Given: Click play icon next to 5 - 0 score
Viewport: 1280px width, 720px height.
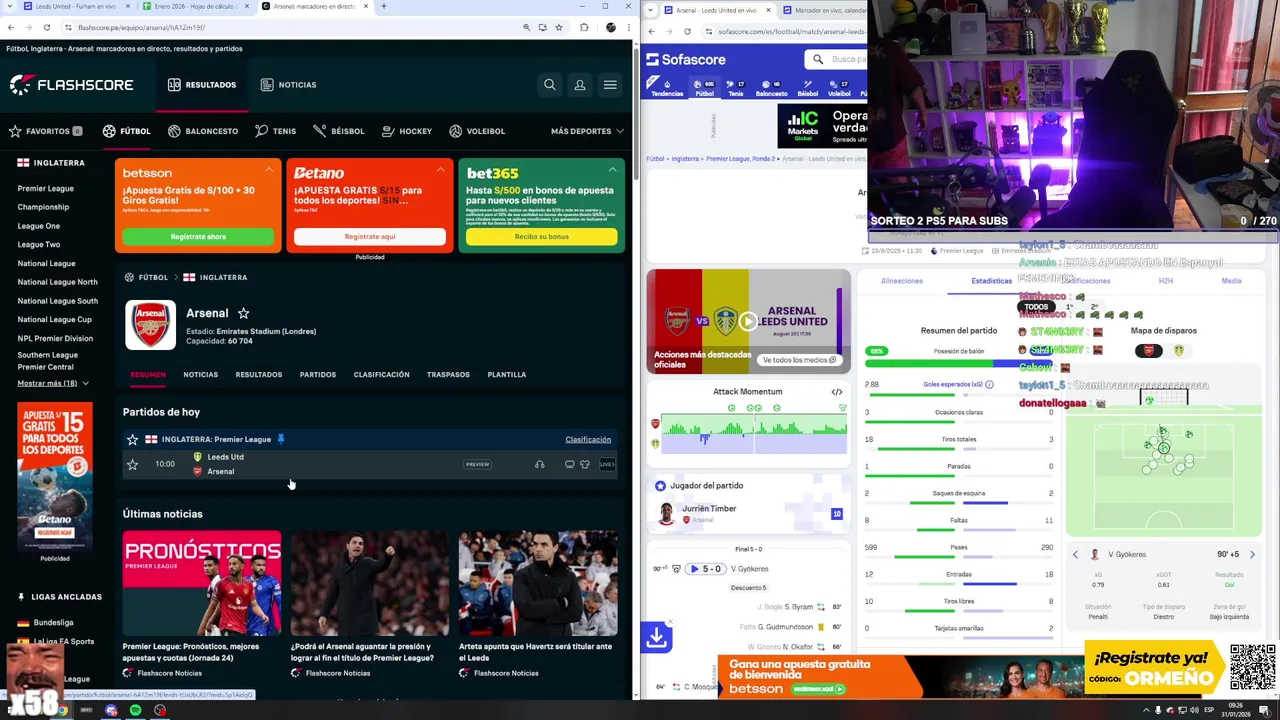Looking at the screenshot, I should [x=694, y=569].
